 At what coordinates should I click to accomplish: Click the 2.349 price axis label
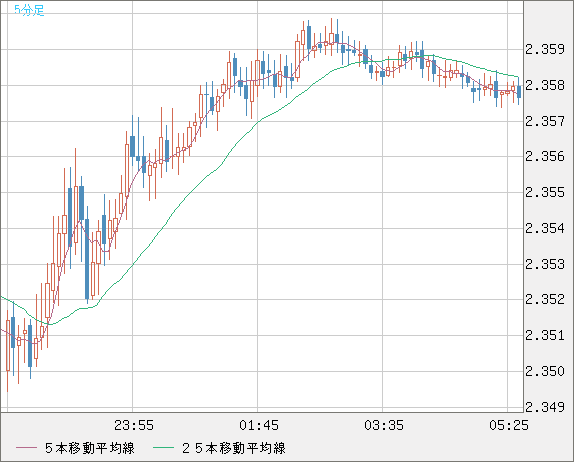tap(545, 407)
